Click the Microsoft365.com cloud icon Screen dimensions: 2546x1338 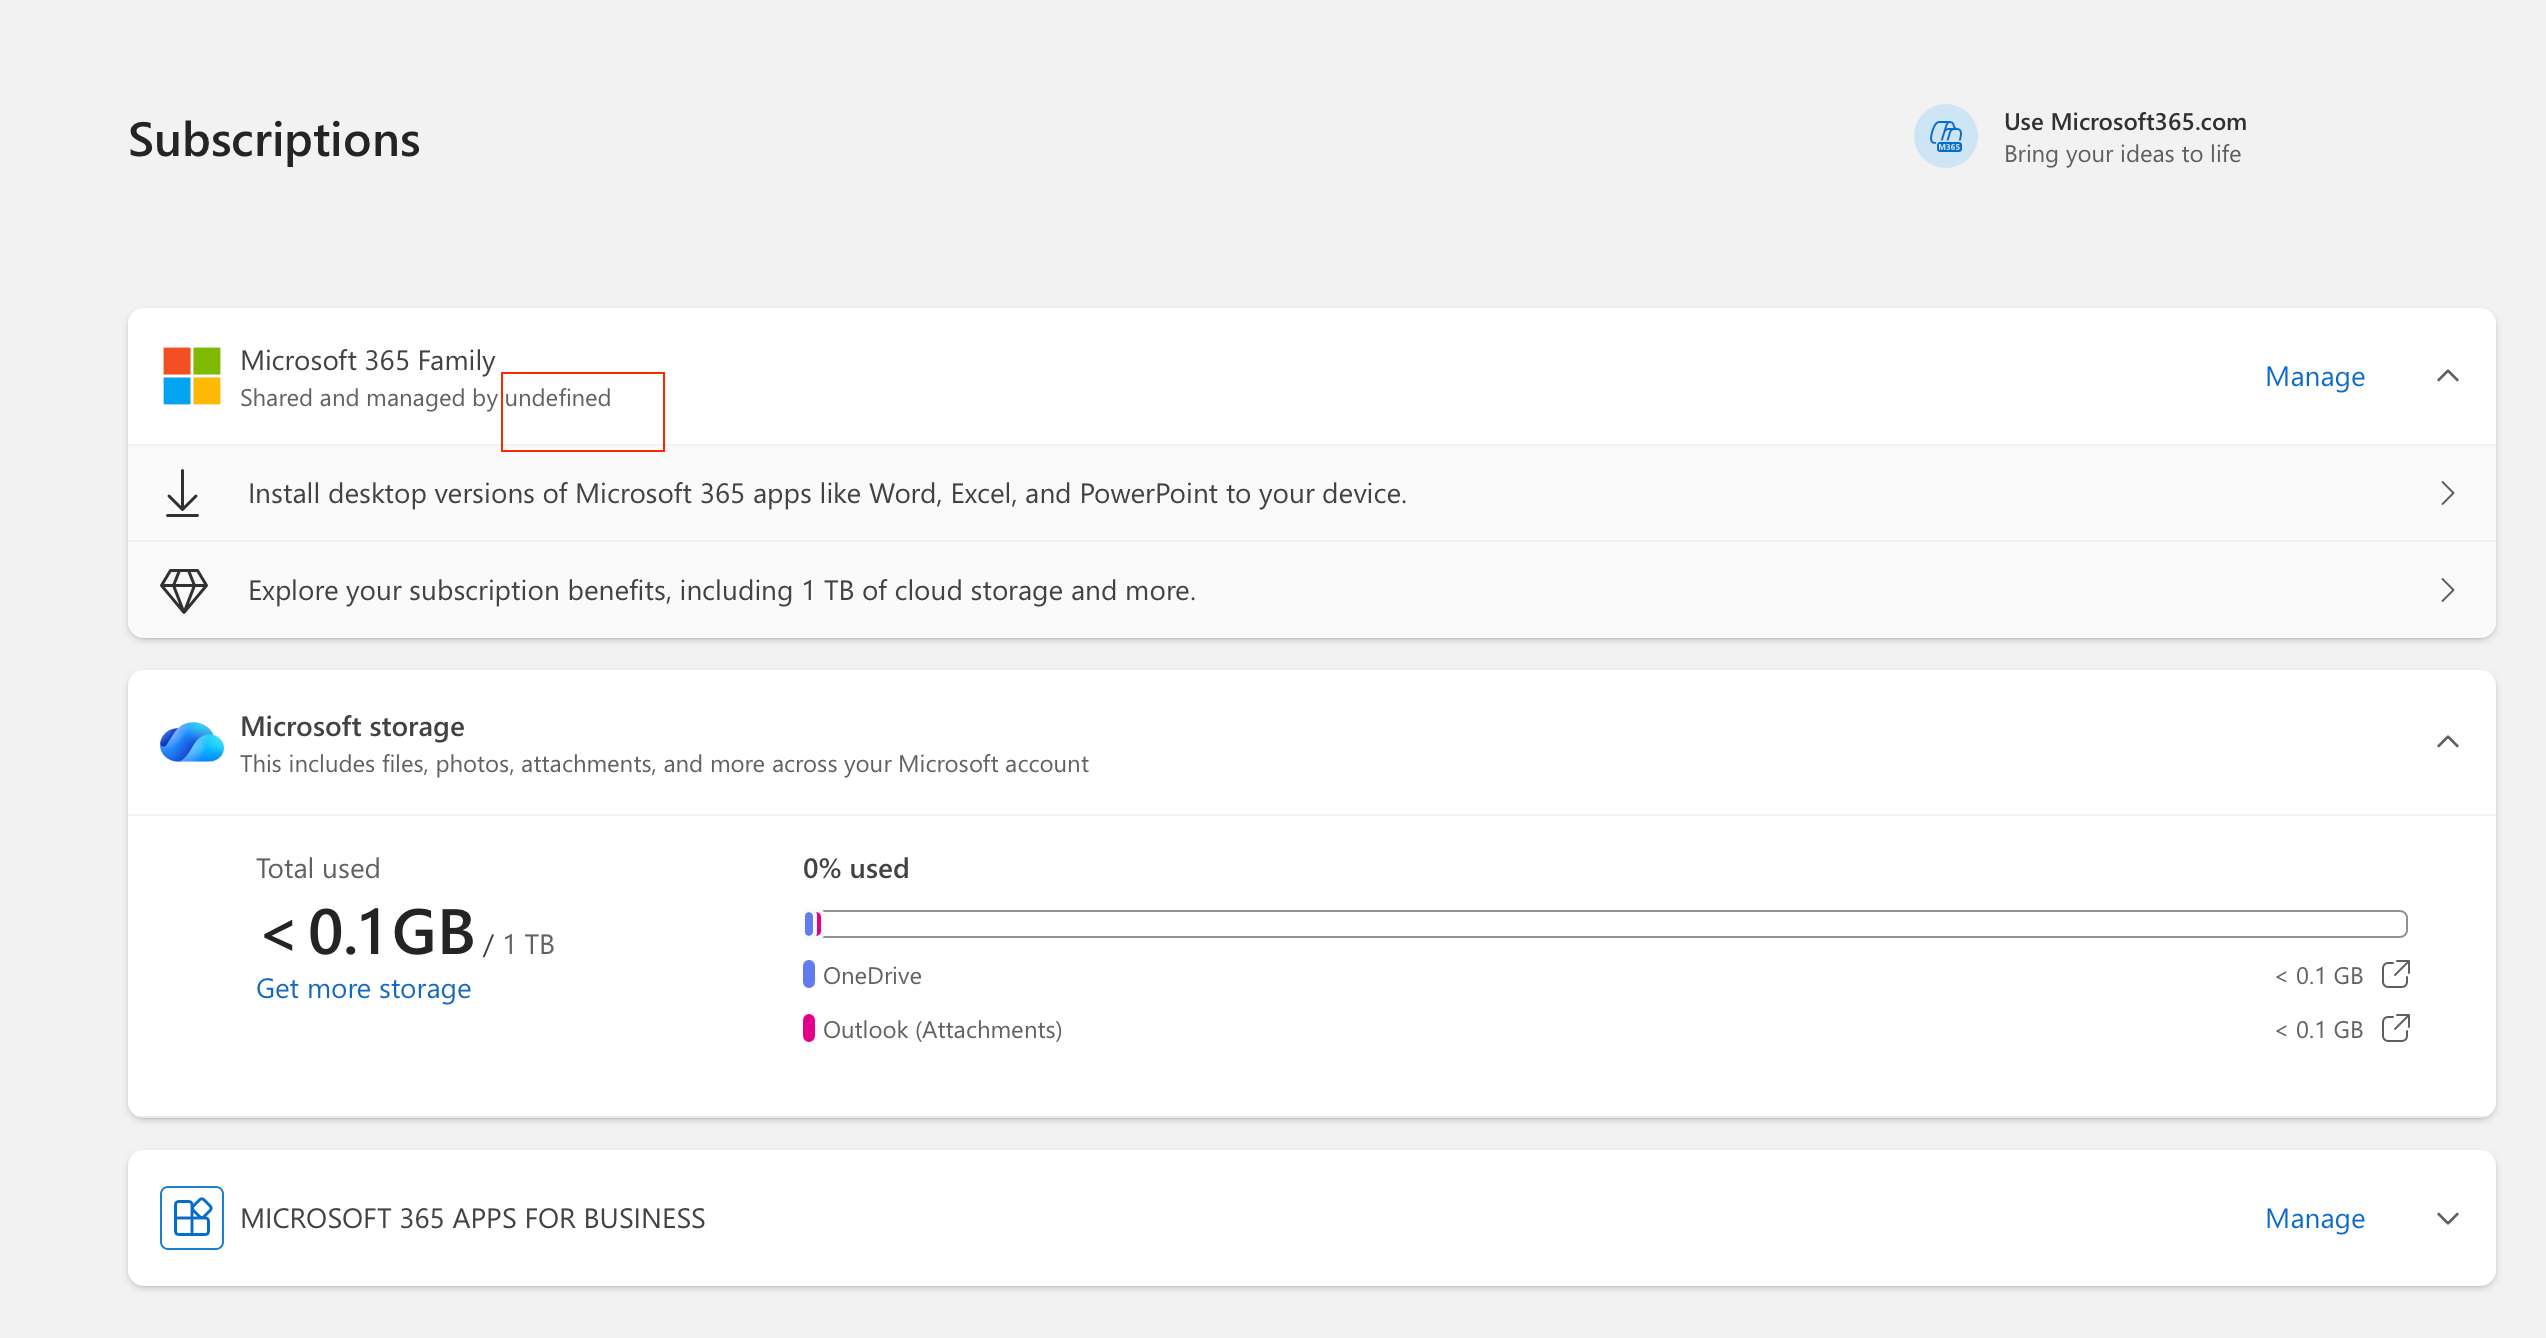(x=1945, y=137)
